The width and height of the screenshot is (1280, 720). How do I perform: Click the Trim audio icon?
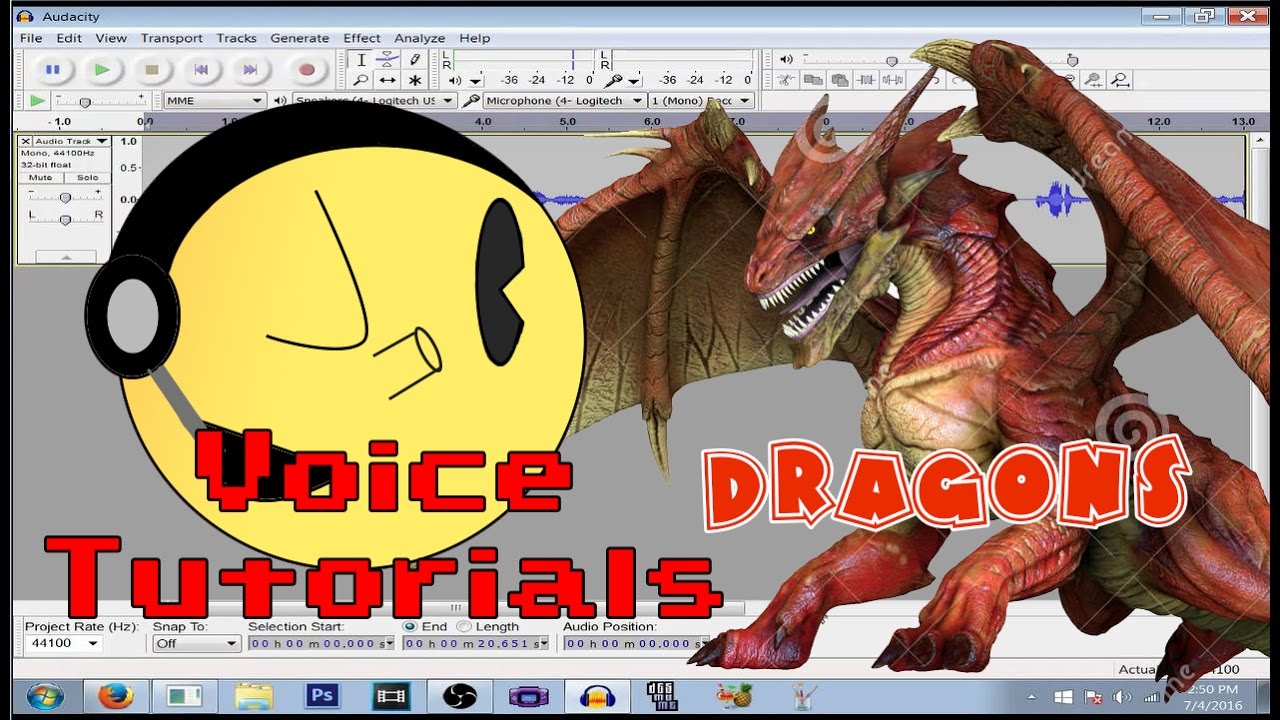click(865, 80)
